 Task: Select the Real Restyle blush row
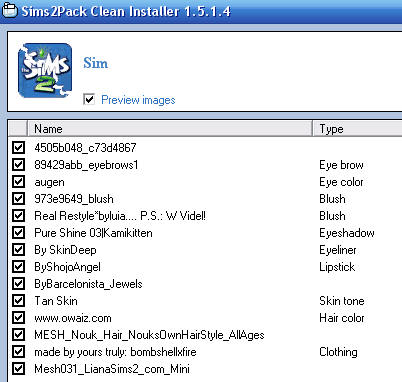pyautogui.click(x=205, y=216)
